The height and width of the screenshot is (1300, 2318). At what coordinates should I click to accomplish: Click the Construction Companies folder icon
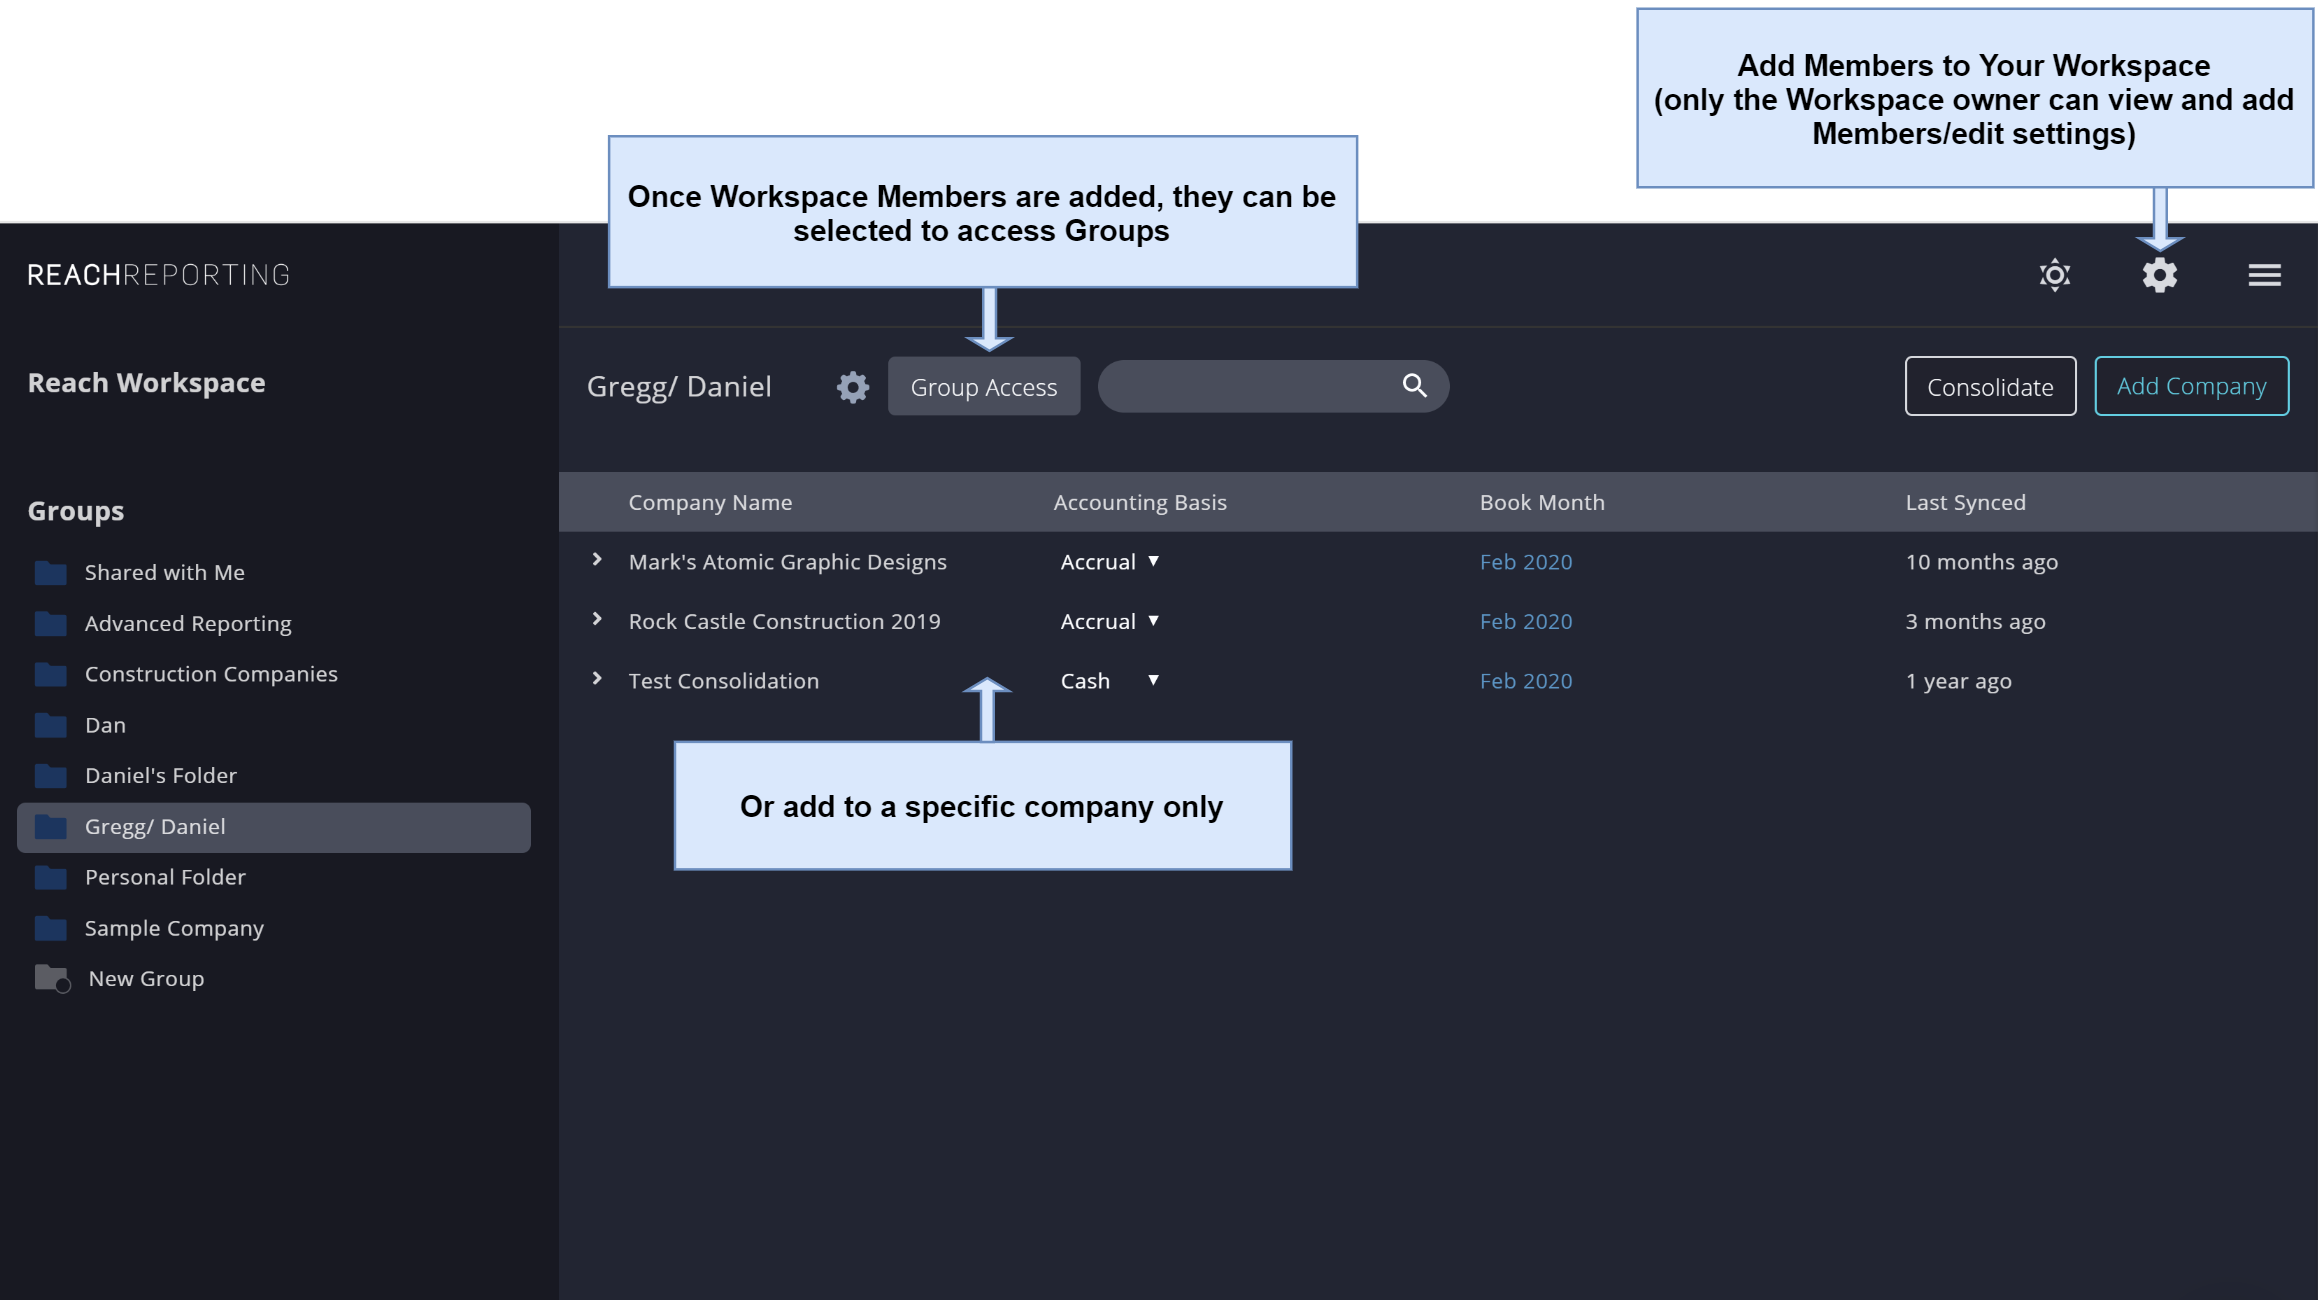click(x=50, y=674)
